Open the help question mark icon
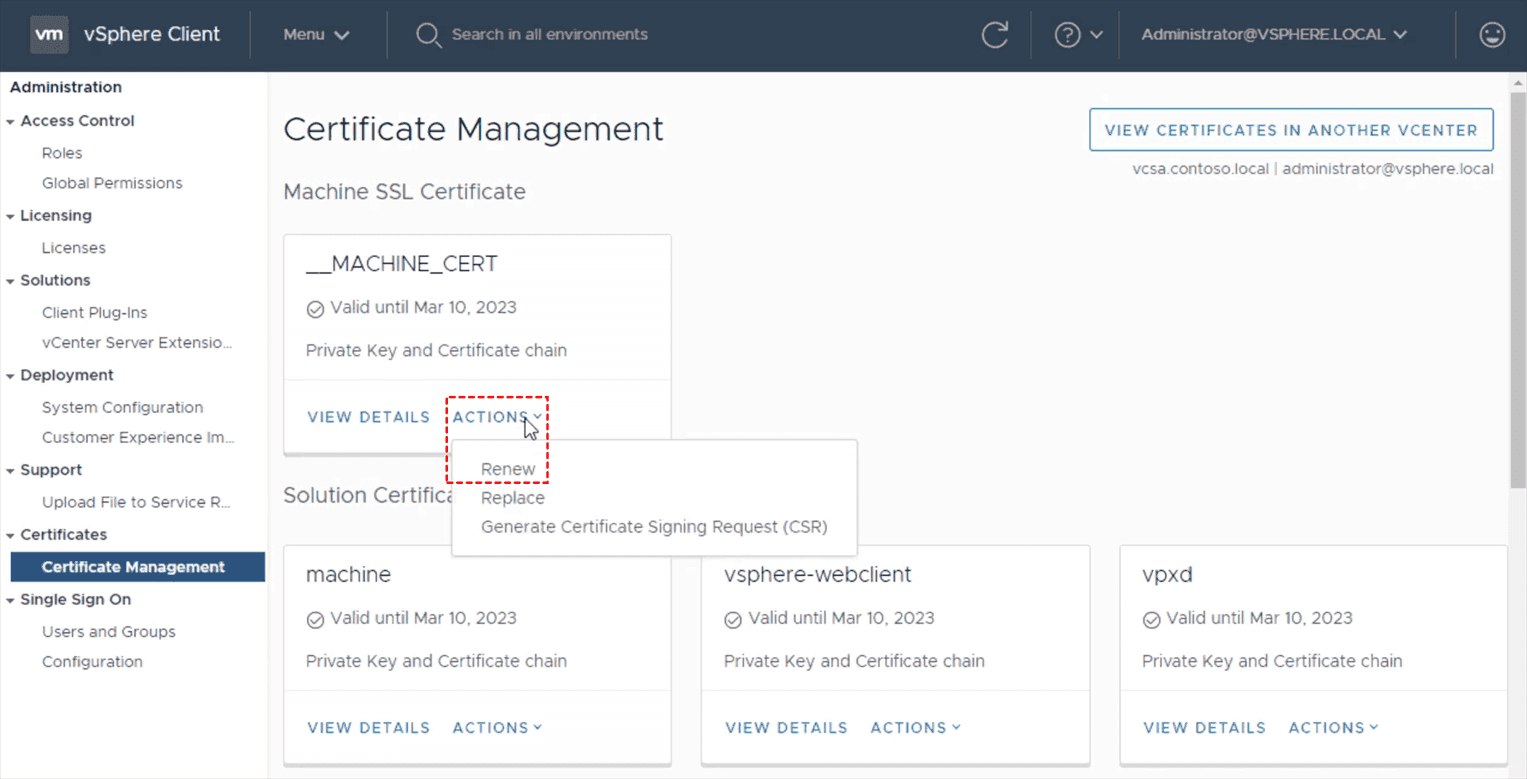 (x=1067, y=34)
